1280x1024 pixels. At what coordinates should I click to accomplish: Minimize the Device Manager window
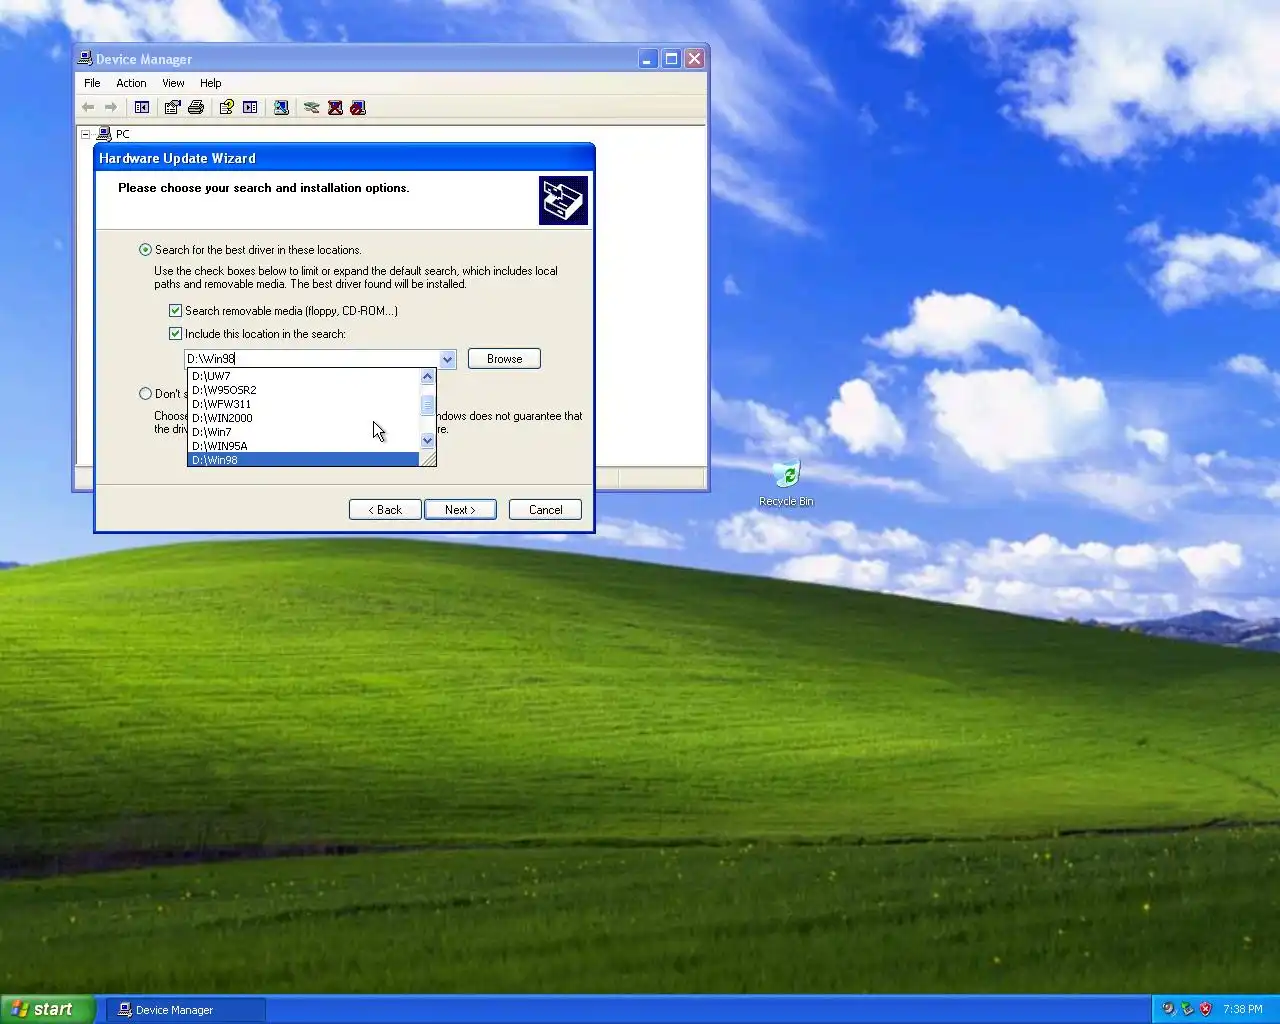pyautogui.click(x=648, y=59)
